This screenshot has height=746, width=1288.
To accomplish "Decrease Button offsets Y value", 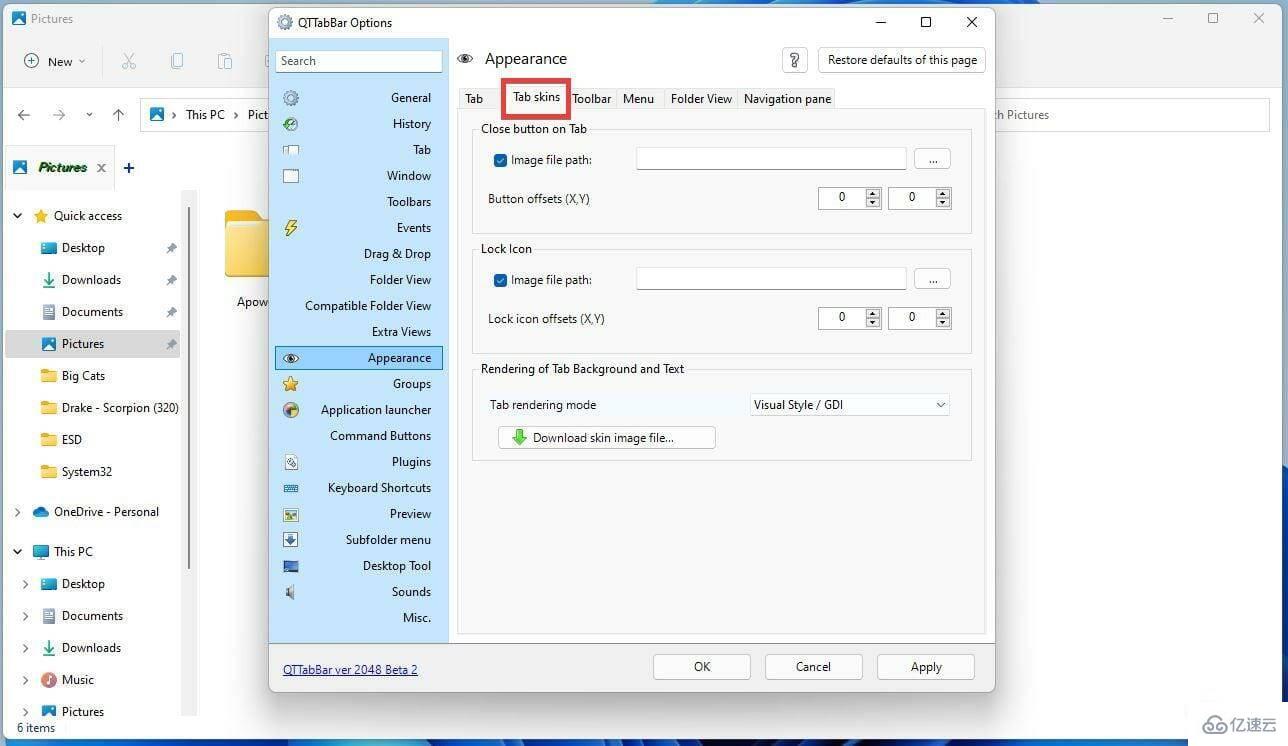I will click(x=943, y=203).
